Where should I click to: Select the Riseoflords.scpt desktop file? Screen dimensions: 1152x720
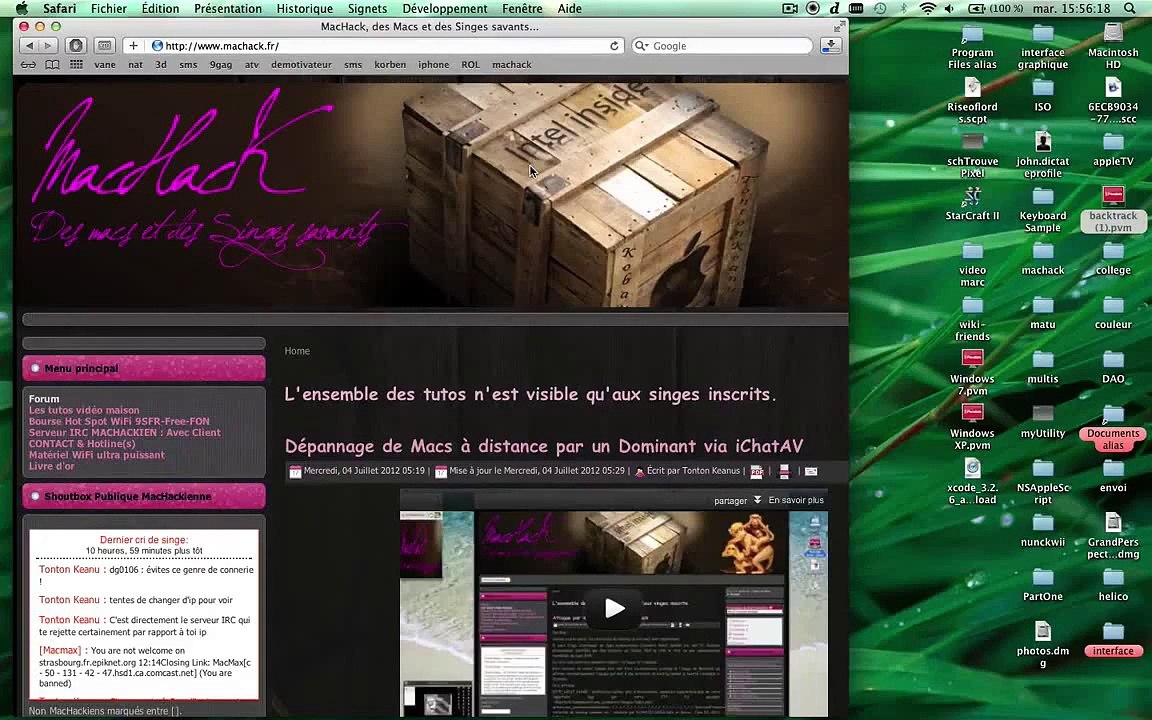click(972, 100)
